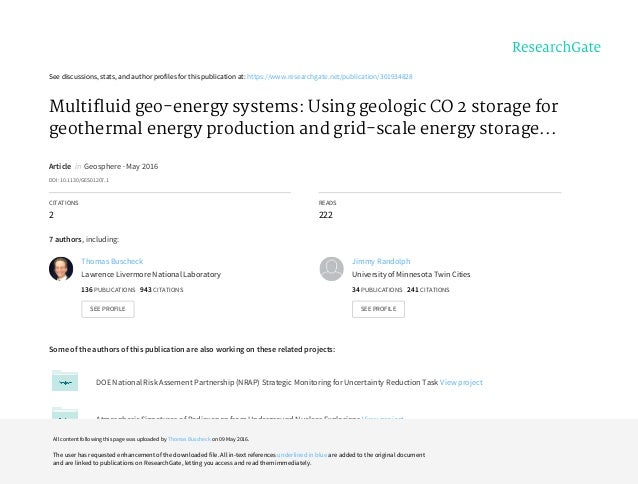Open the researchgate.net publication URL link

click(329, 76)
